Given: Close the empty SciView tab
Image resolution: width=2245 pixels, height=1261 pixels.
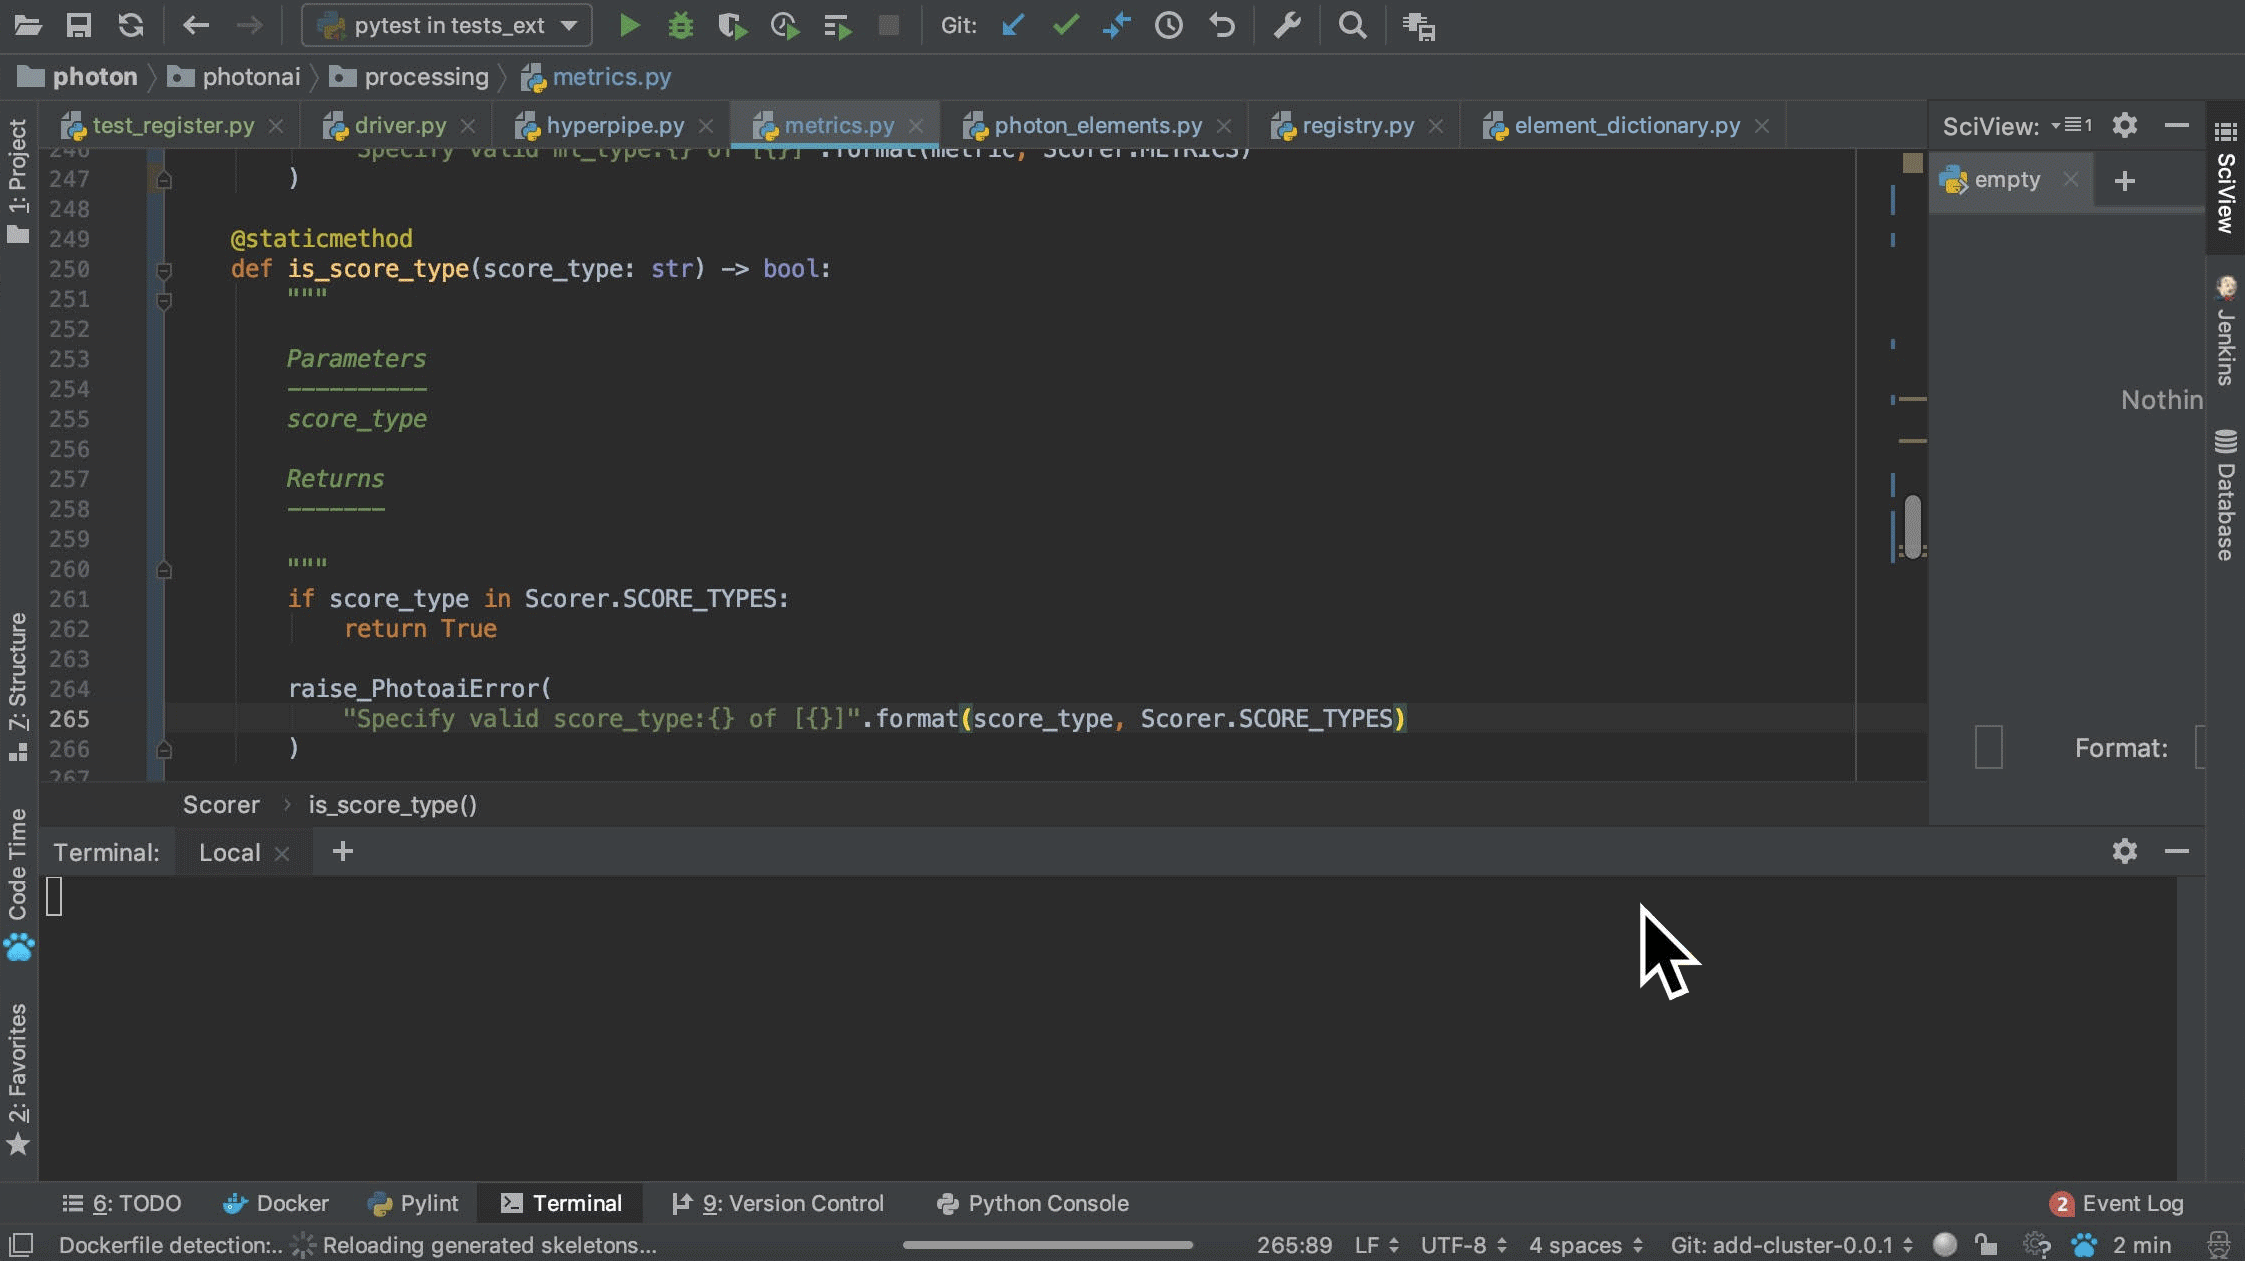Looking at the screenshot, I should click(2070, 180).
